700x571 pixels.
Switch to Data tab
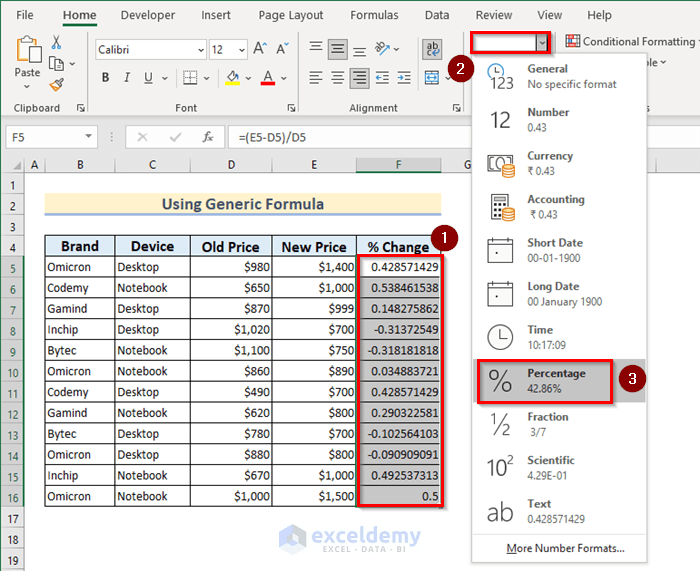[x=437, y=15]
